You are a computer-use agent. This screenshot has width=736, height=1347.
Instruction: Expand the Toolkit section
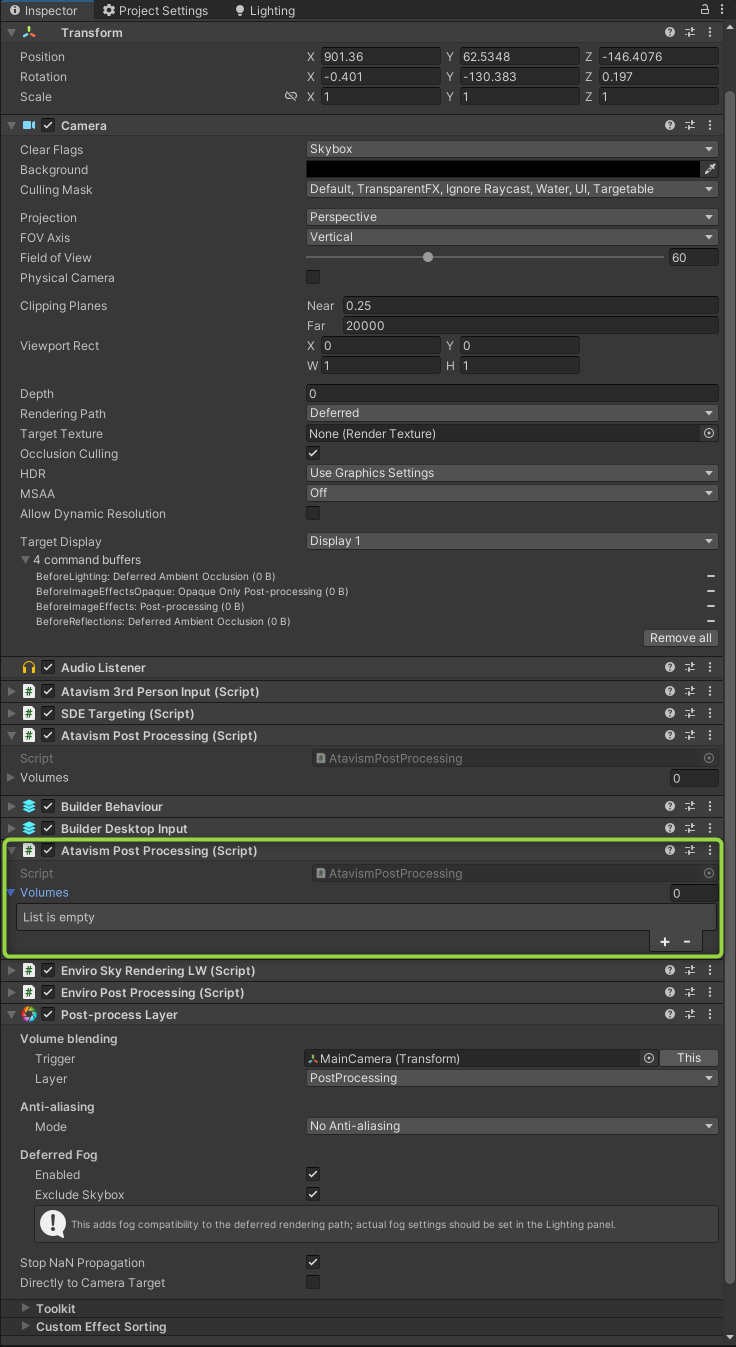[x=26, y=1309]
